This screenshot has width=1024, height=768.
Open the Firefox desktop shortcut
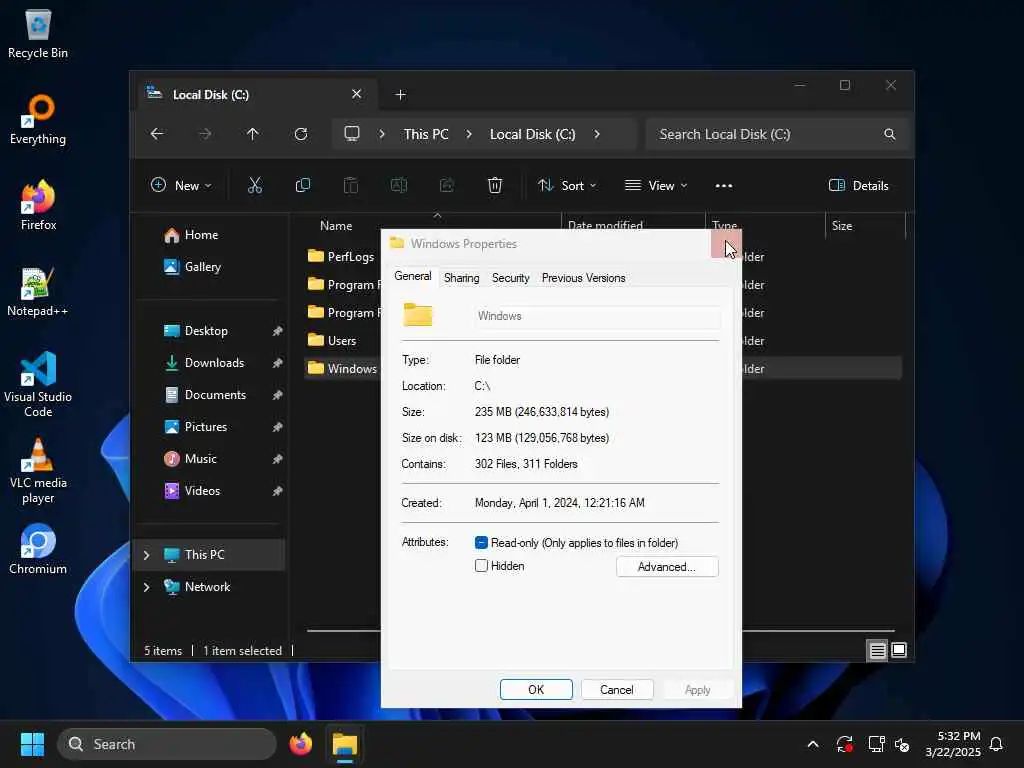38,206
